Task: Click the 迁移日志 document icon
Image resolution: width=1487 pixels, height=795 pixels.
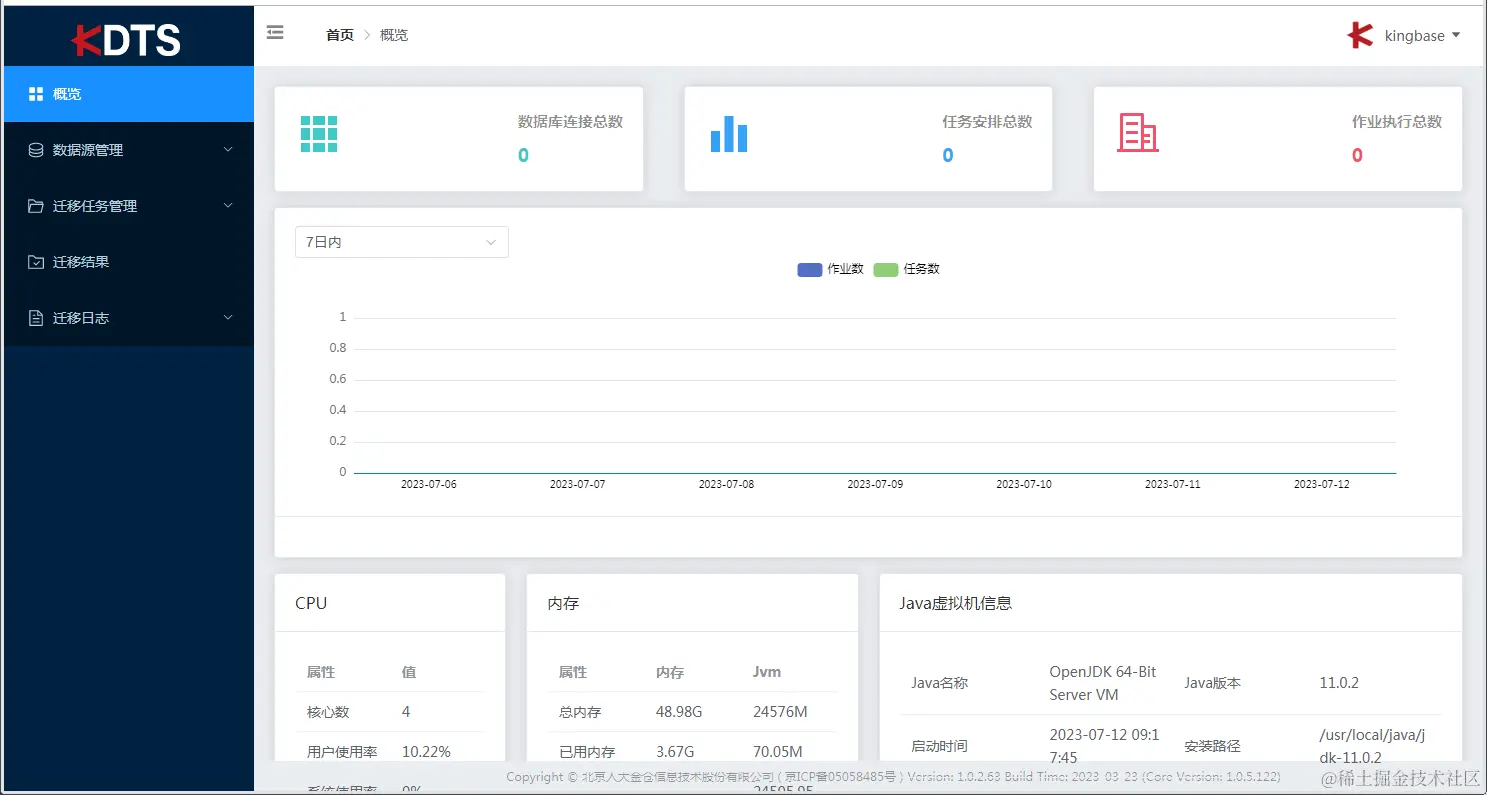Action: pyautogui.click(x=34, y=318)
